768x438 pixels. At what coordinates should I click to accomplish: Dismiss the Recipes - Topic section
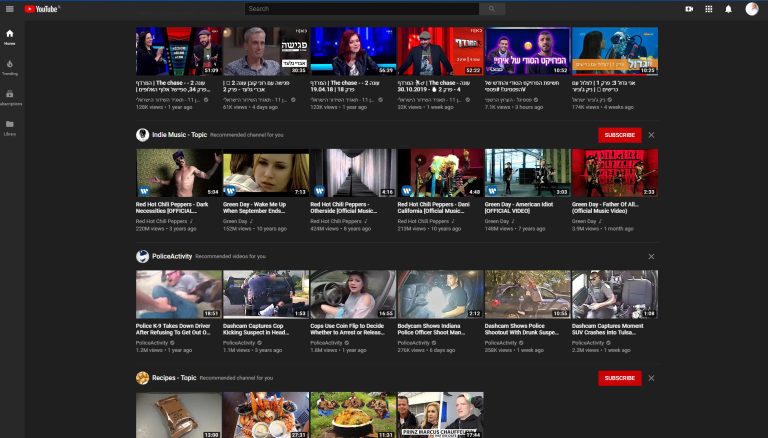click(651, 378)
